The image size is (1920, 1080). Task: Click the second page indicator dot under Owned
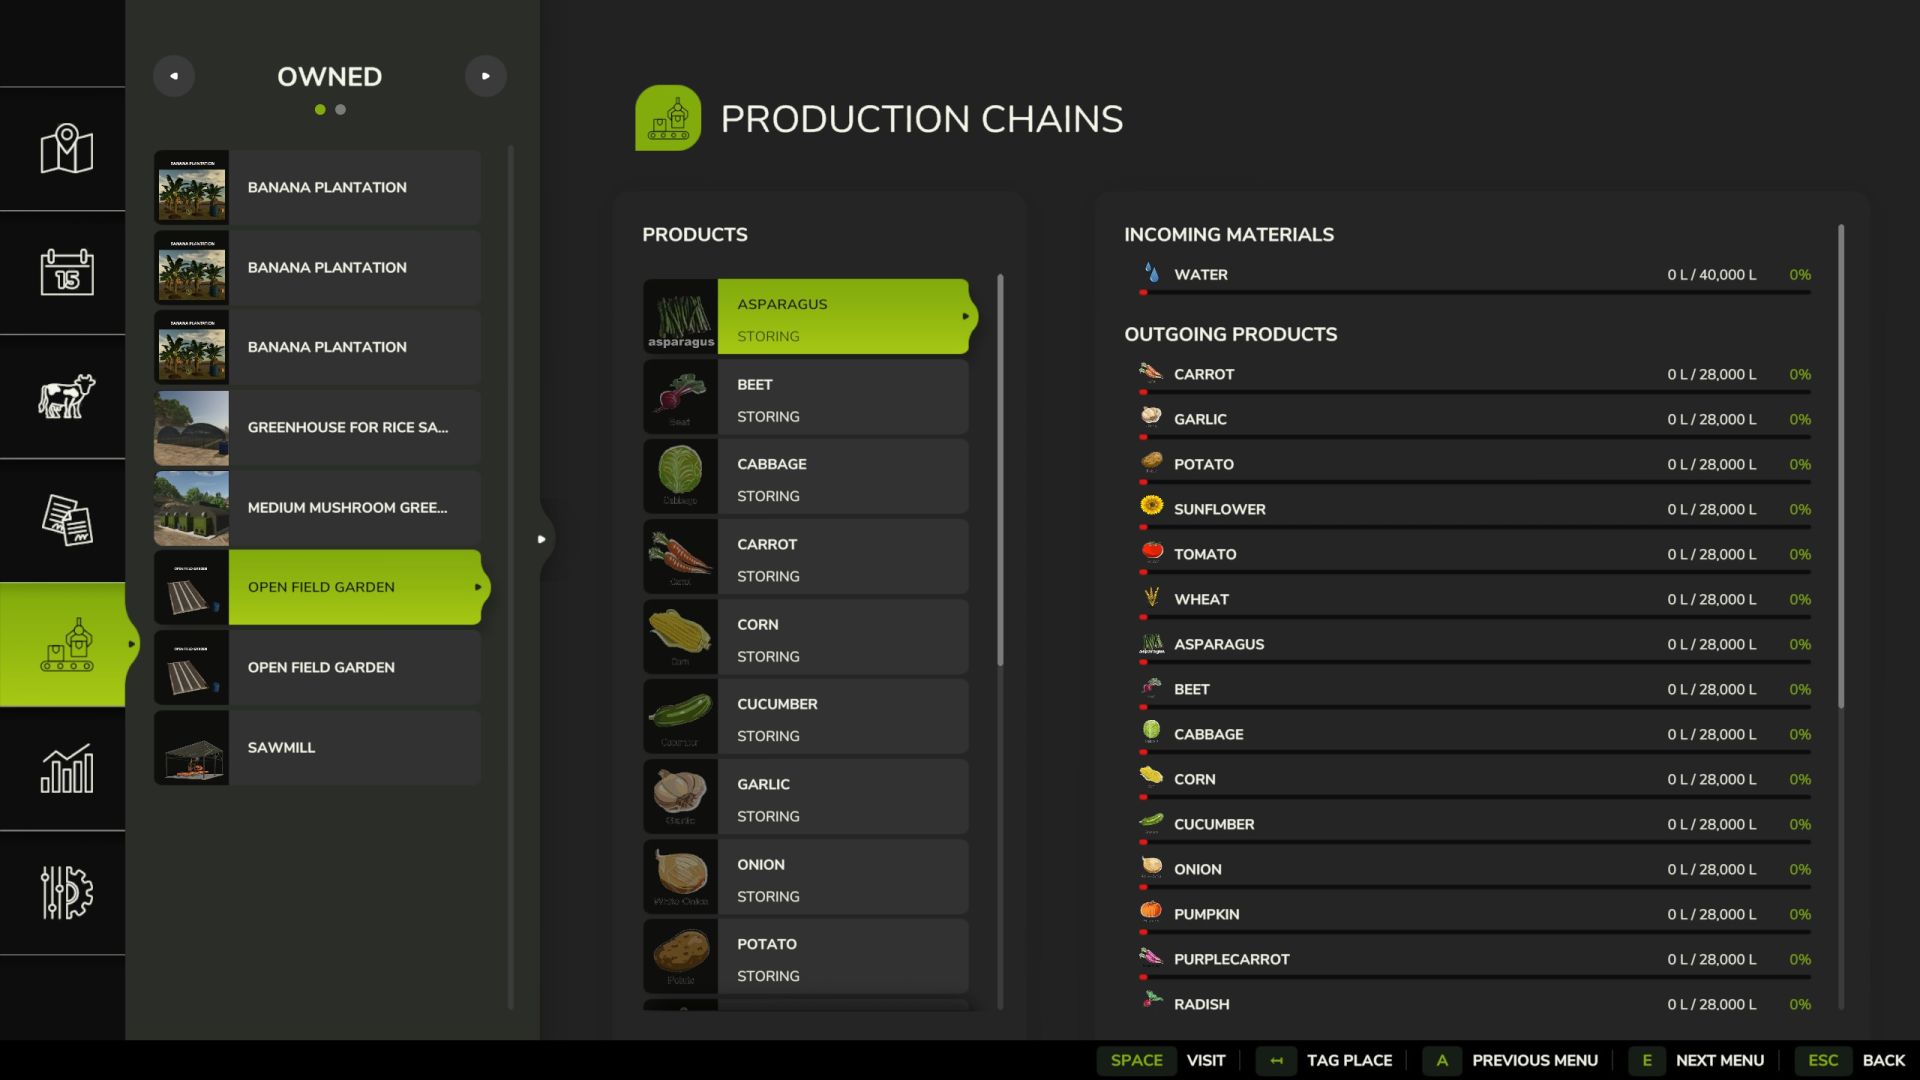[x=341, y=110]
